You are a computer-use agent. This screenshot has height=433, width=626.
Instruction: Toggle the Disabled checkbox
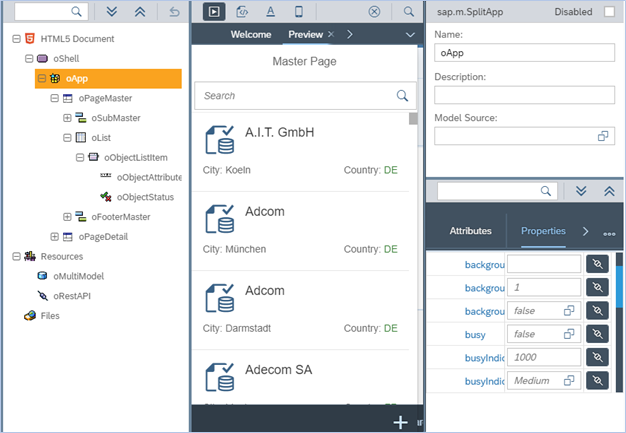click(x=609, y=11)
